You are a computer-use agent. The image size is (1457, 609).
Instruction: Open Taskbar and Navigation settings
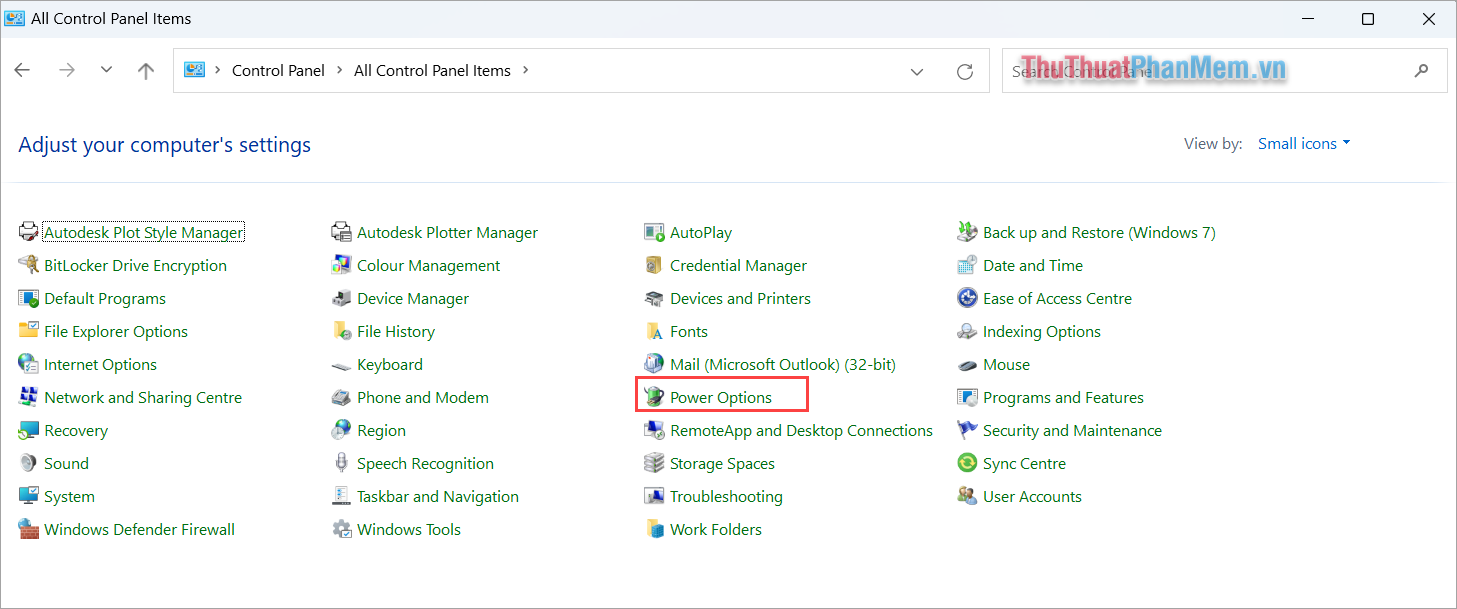pos(438,496)
